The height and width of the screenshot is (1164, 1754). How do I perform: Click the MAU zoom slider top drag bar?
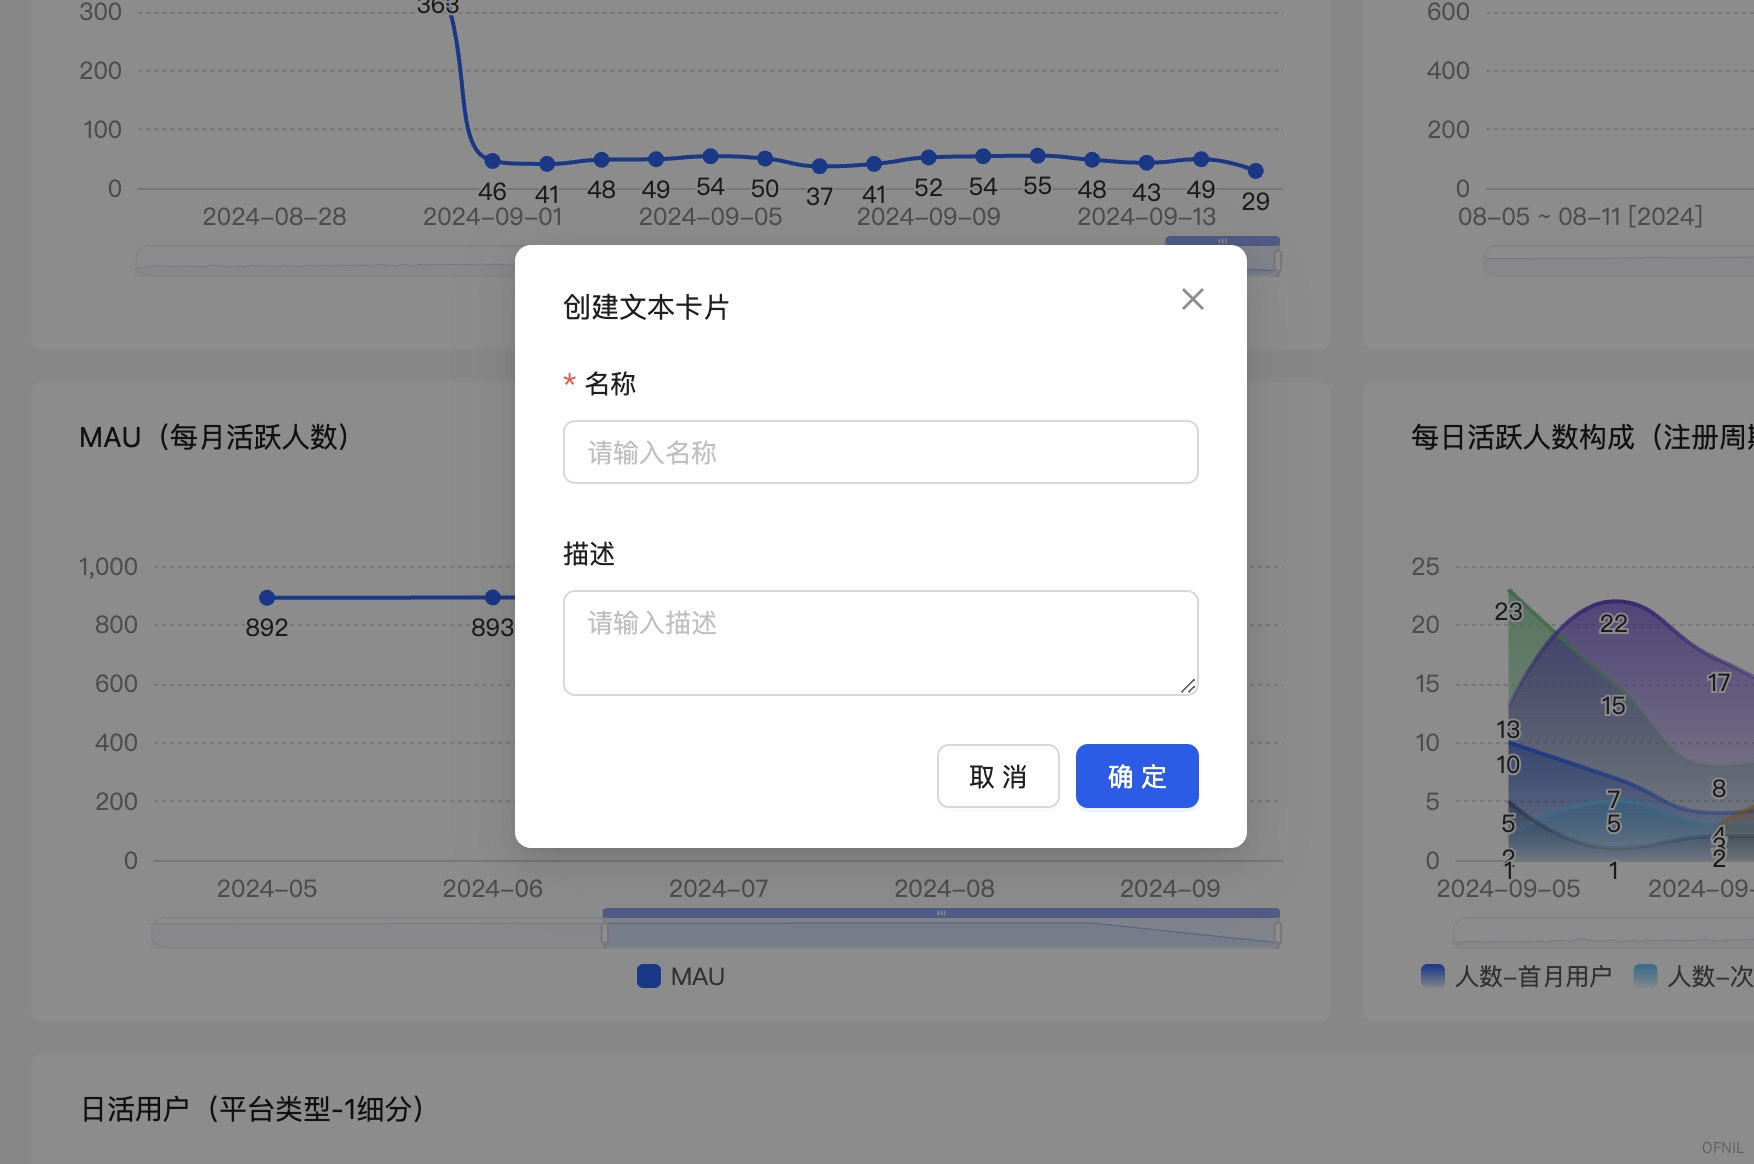point(940,913)
